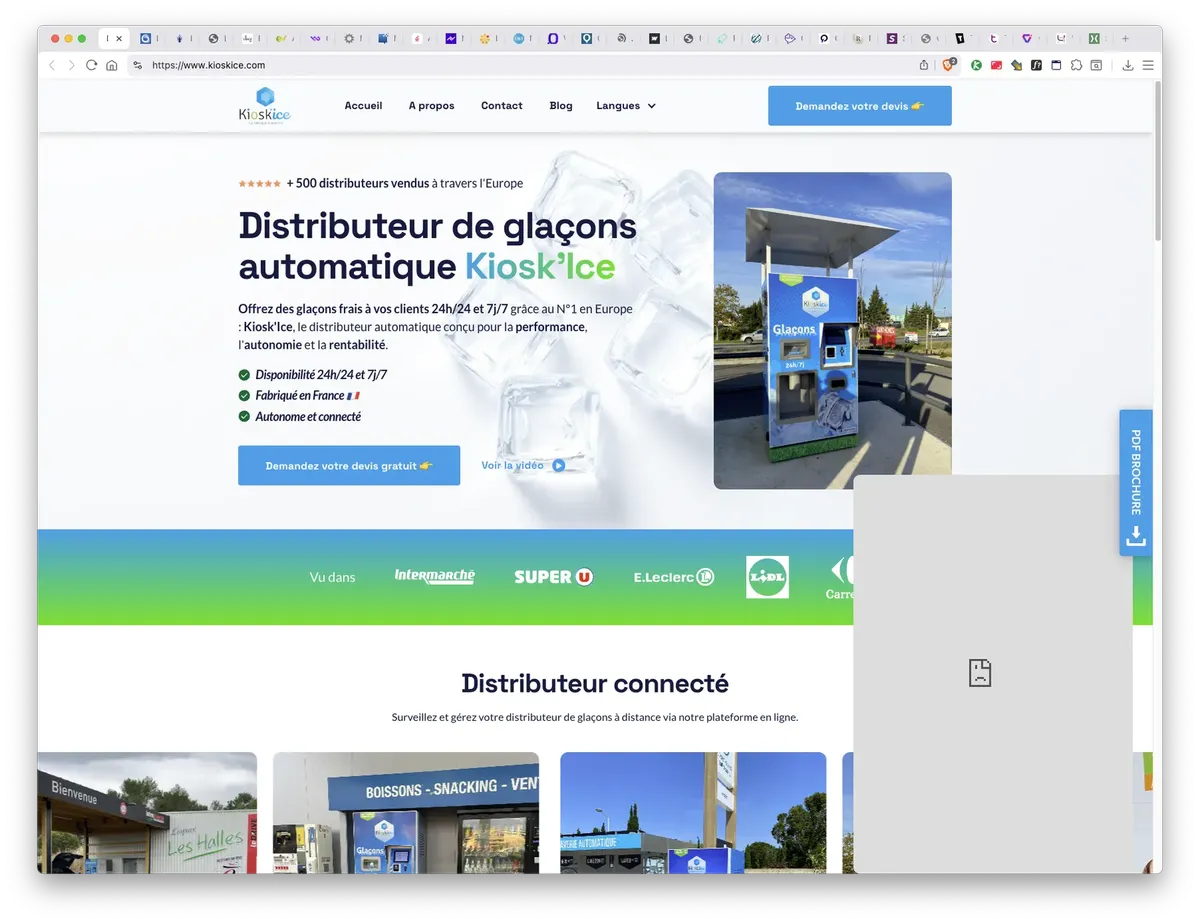This screenshot has width=1200, height=923.
Task: Expand the Langues dropdown
Action: [626, 106]
